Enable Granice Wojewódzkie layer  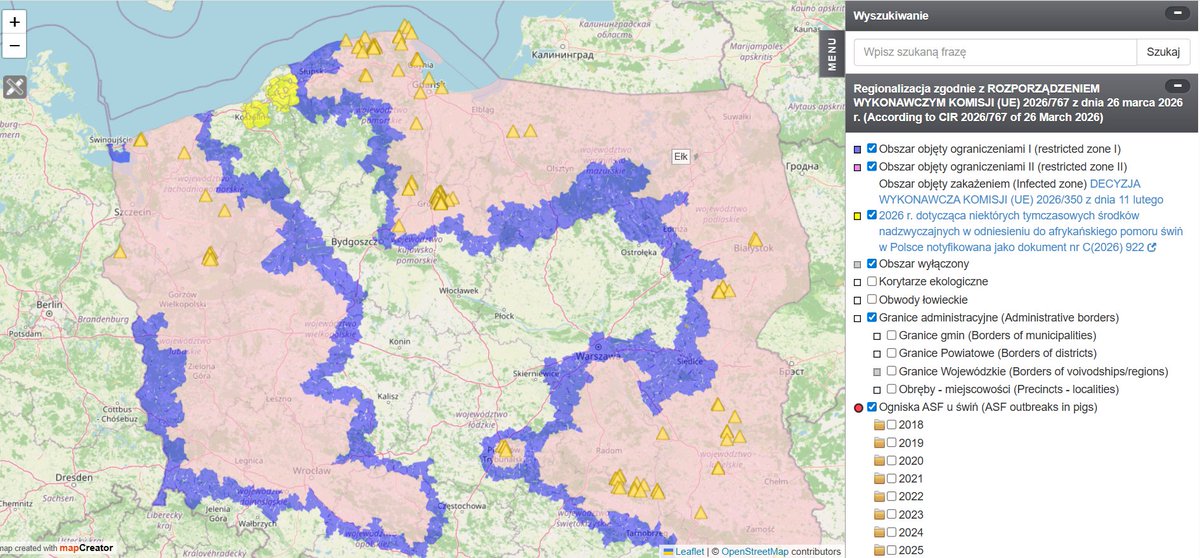pos(892,371)
